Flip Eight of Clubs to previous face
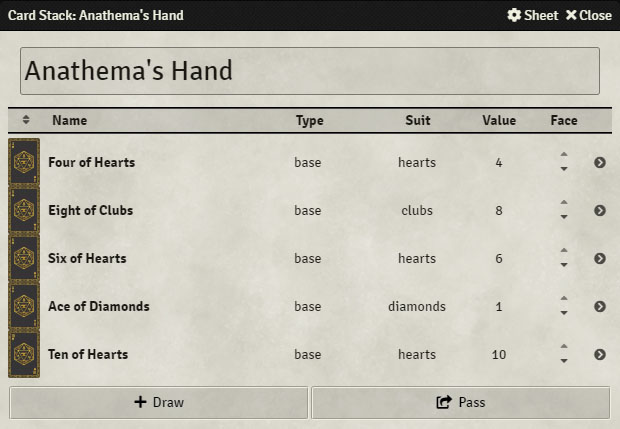The image size is (620, 429). point(564,217)
